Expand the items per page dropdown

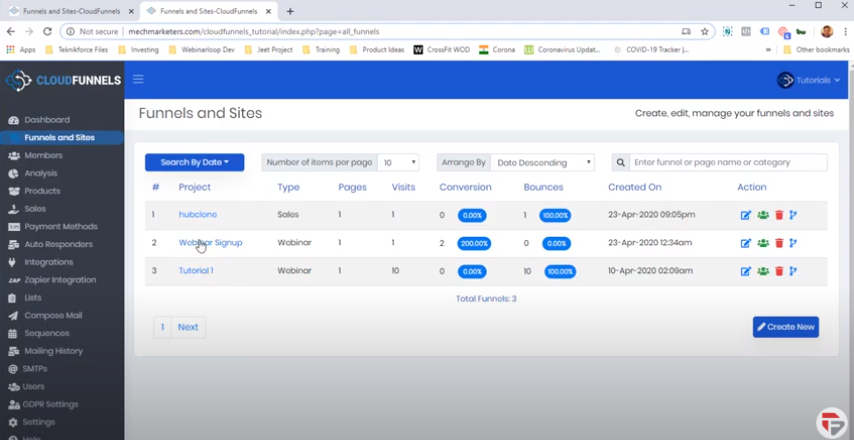[x=399, y=162]
